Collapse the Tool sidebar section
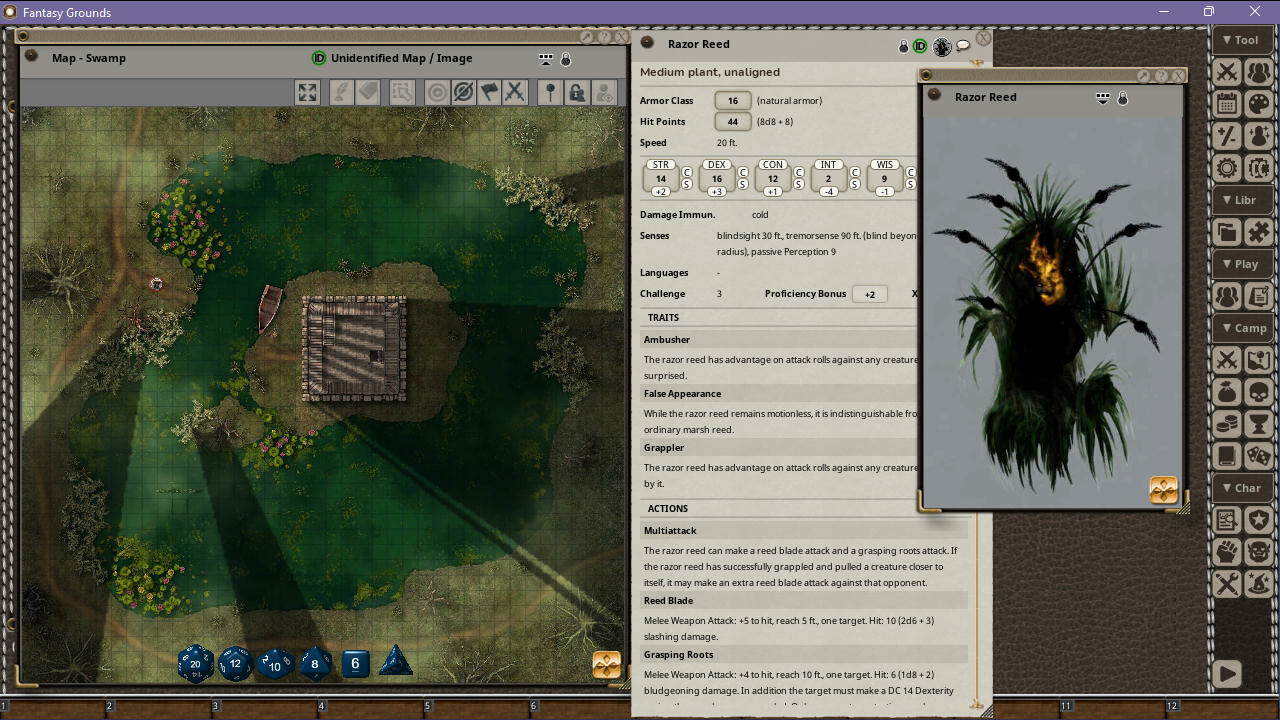This screenshot has width=1280, height=720. tap(1242, 40)
